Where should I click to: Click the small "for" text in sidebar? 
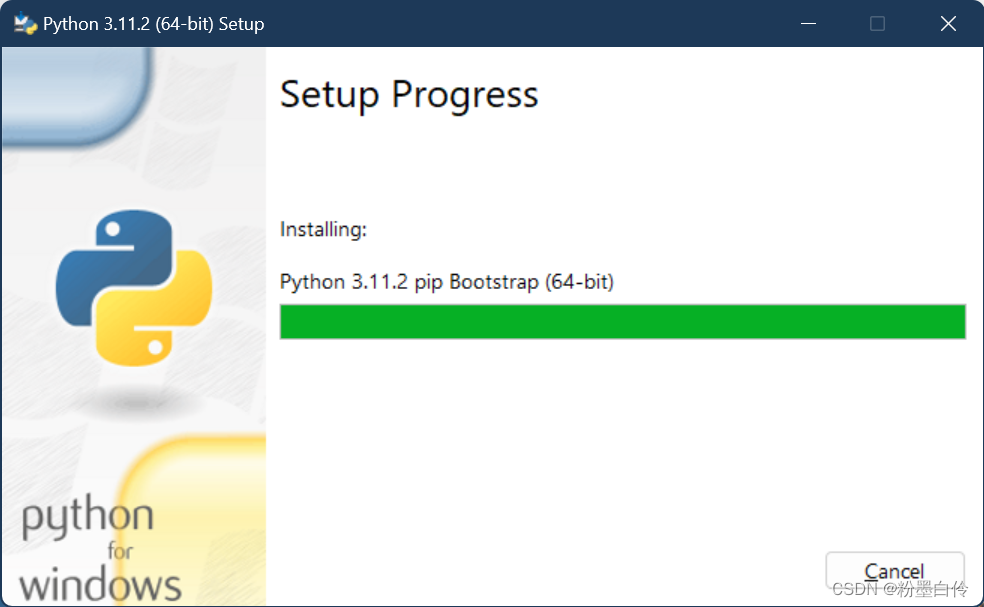(120, 551)
